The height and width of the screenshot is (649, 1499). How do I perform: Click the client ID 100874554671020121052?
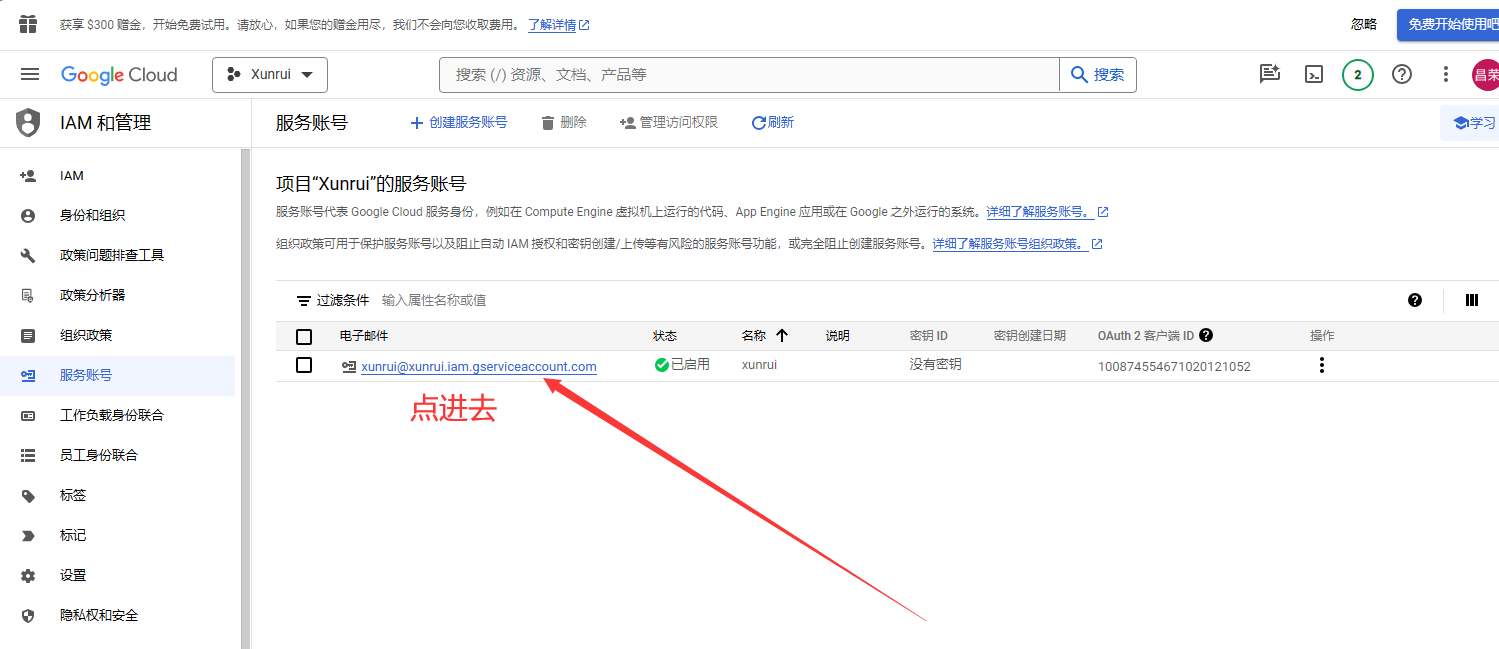click(1174, 366)
